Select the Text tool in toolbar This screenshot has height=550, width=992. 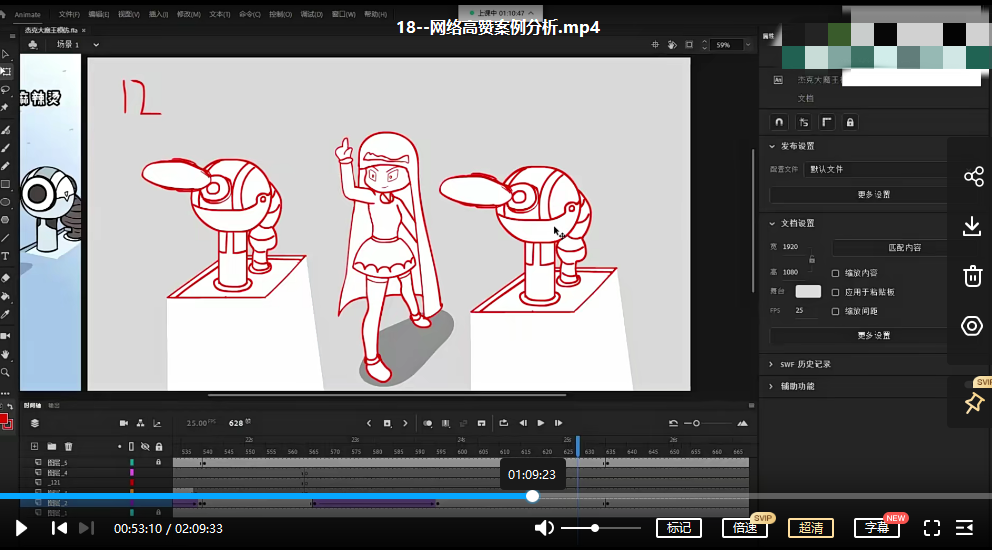[6, 256]
